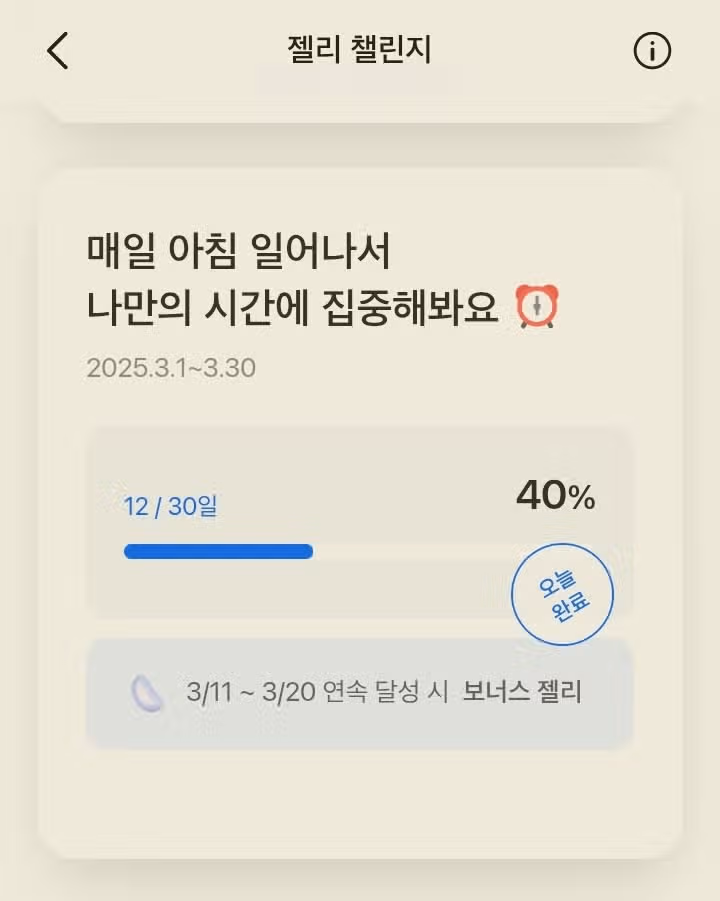This screenshot has width=720, height=901.
Task: Tap the partially visible card below the header
Action: [x=360, y=109]
